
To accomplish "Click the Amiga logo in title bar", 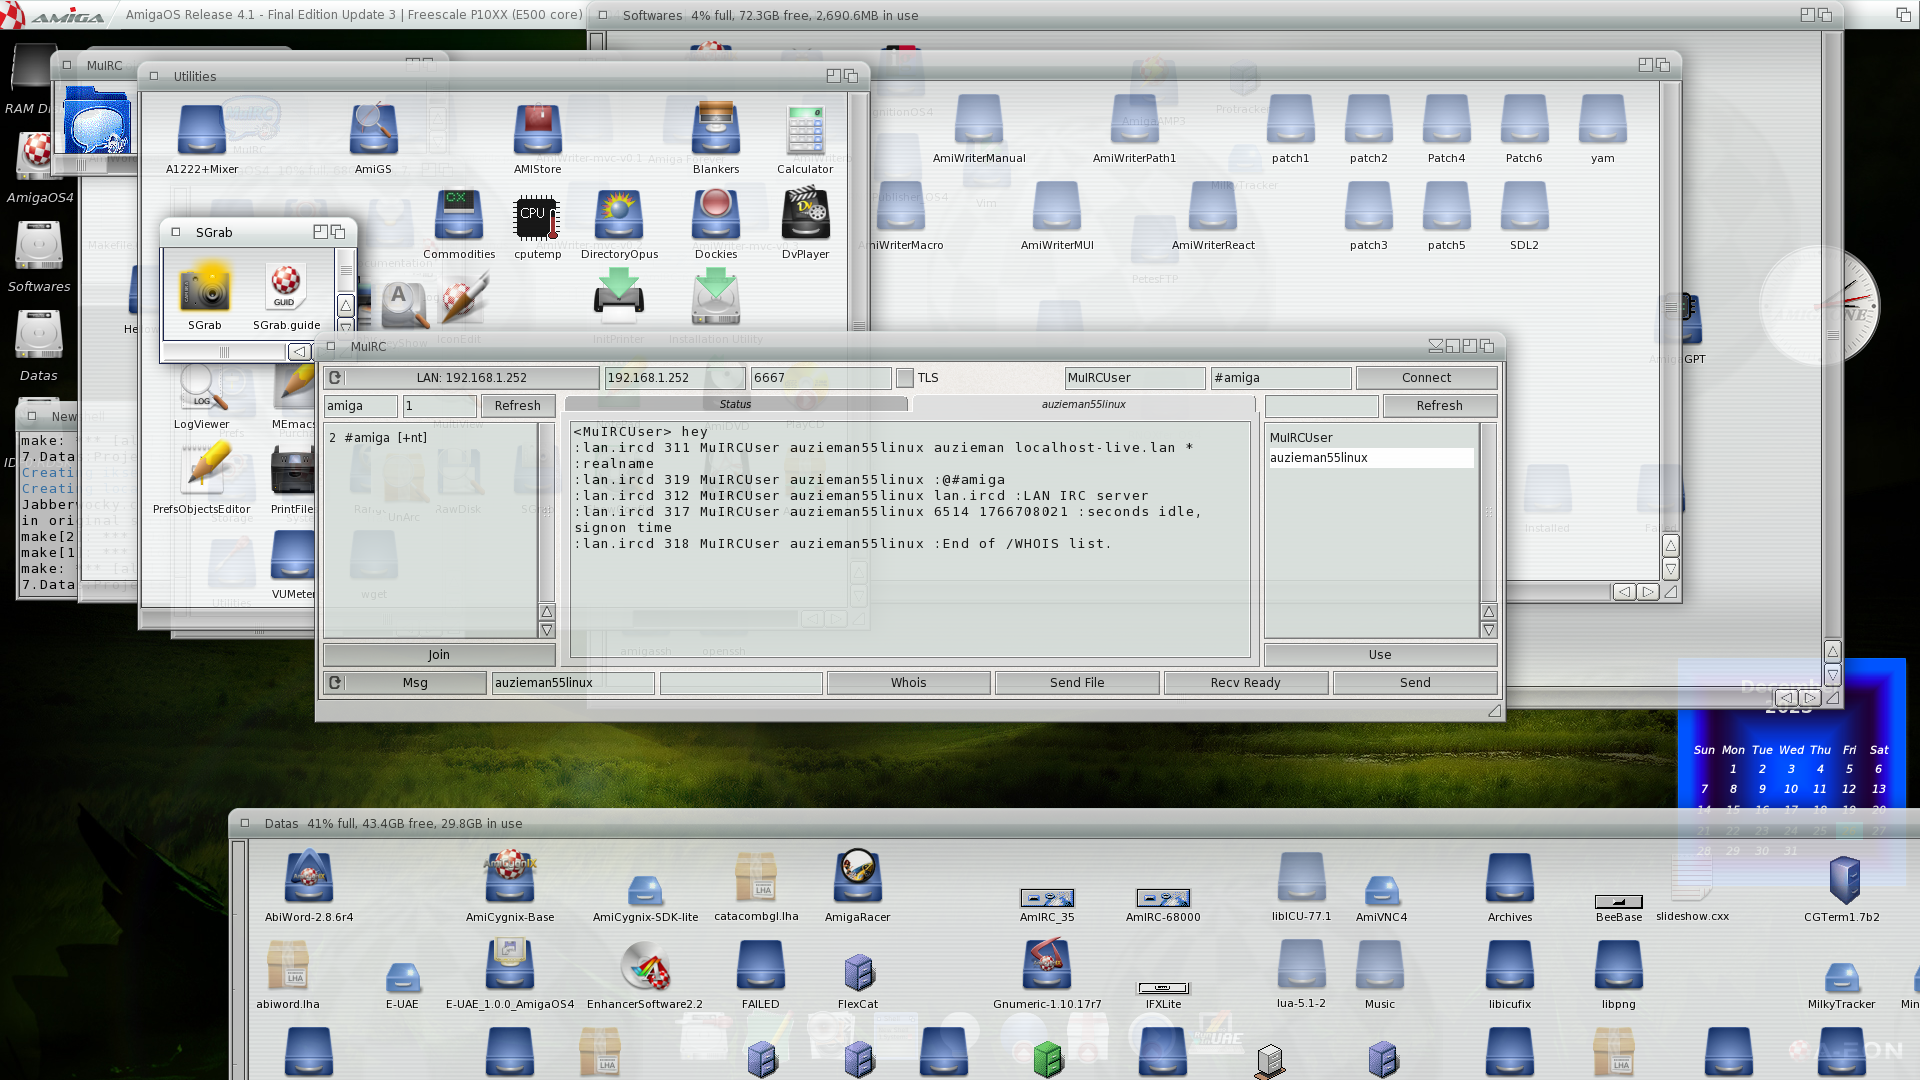I will click(55, 15).
